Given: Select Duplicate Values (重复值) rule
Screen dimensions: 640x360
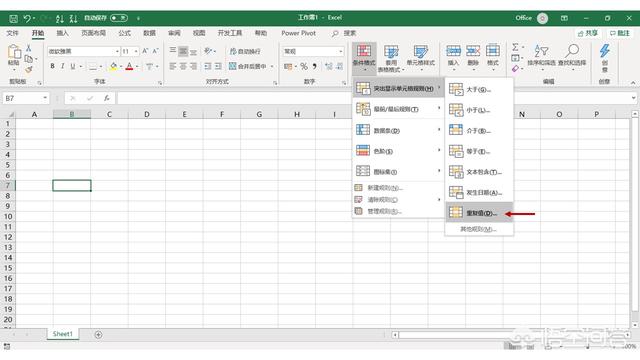Looking at the screenshot, I should point(479,212).
